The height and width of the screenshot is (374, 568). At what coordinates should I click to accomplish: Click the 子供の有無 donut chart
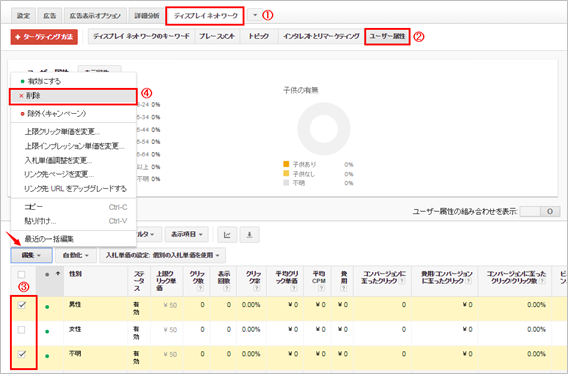323,129
